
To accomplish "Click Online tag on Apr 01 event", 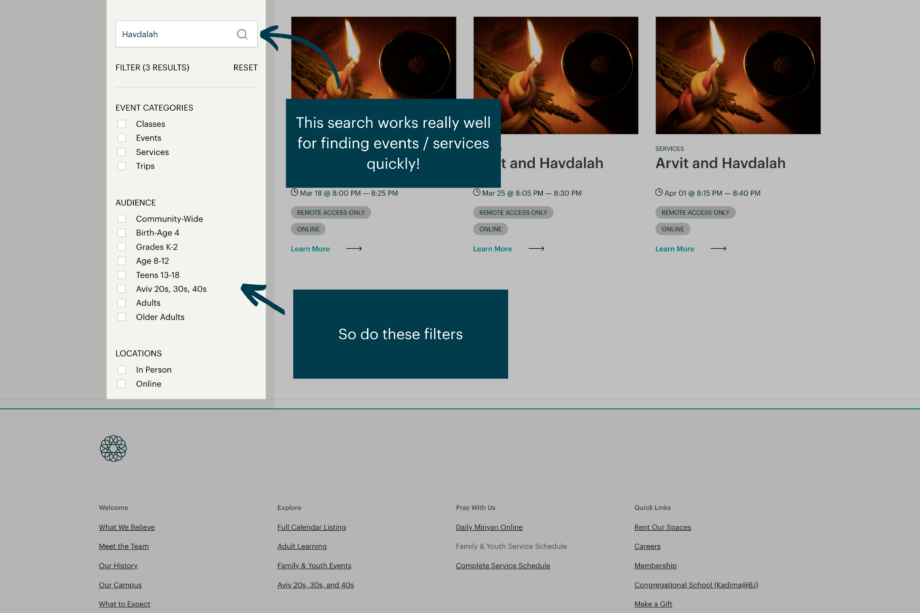I will point(672,229).
